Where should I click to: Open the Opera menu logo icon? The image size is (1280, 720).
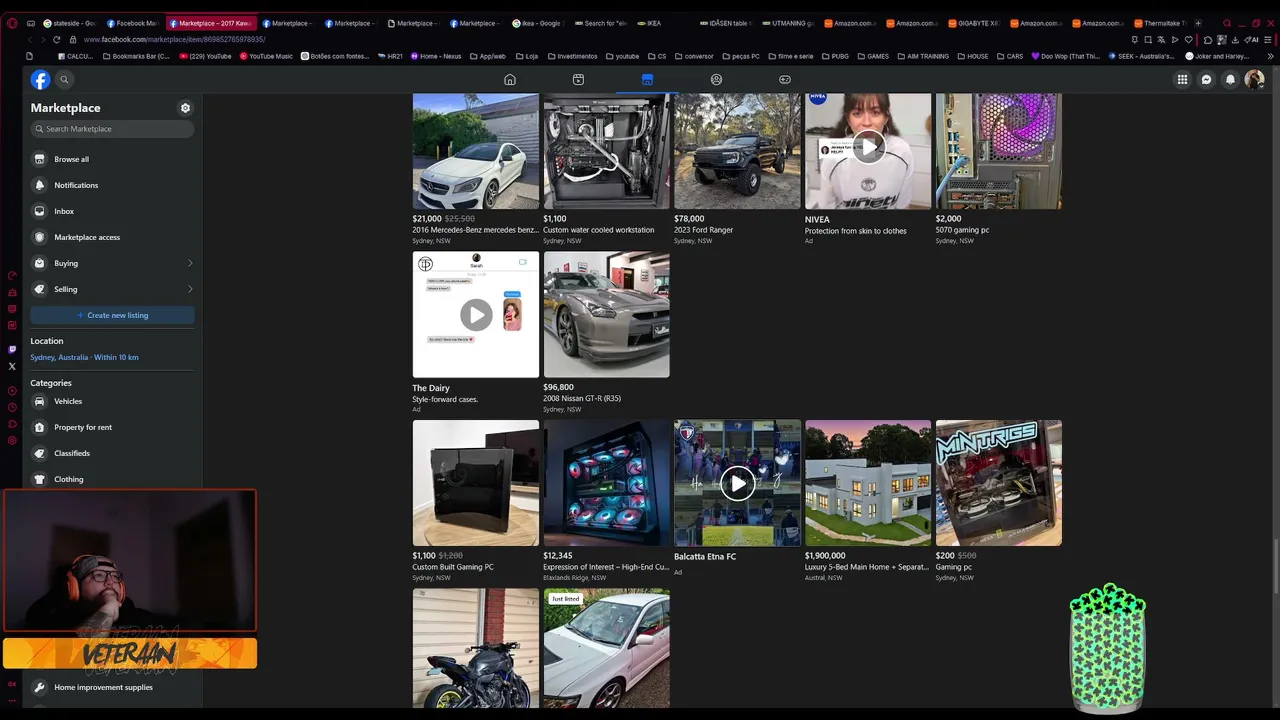pyautogui.click(x=12, y=23)
